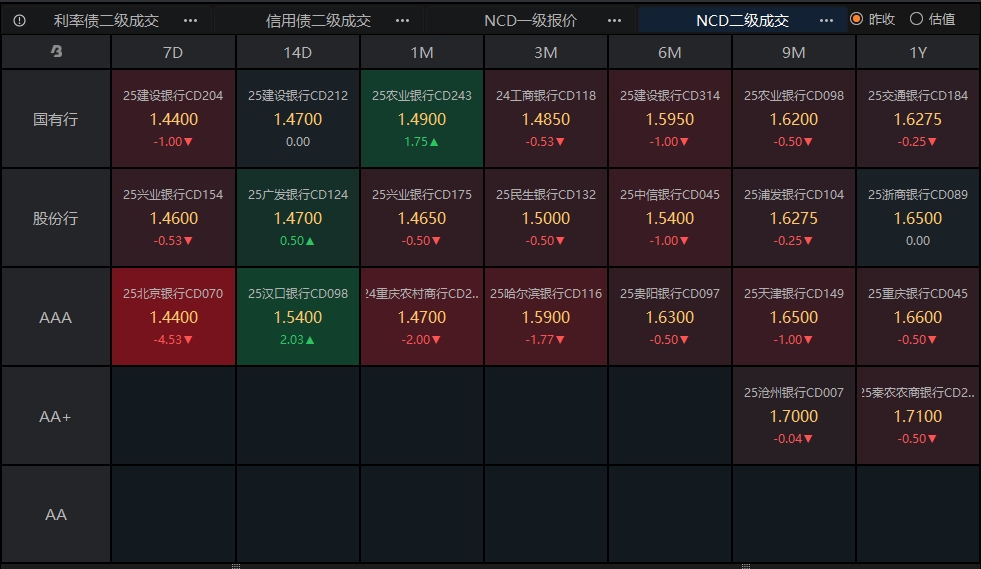Image resolution: width=981 pixels, height=569 pixels.
Task: Open the 25浙商银行CD089 cell
Action: (x=918, y=218)
